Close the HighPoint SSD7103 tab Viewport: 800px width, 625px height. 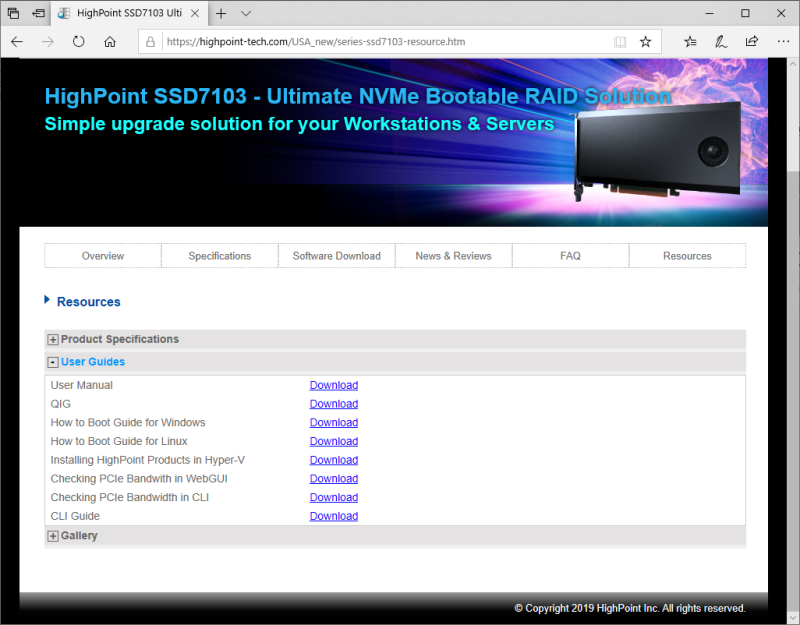pyautogui.click(x=195, y=13)
